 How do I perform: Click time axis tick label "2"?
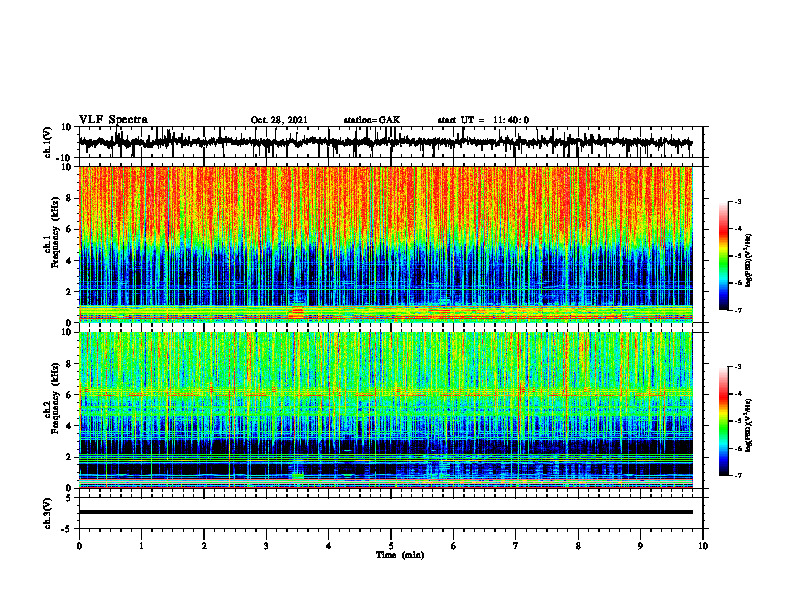click(204, 546)
